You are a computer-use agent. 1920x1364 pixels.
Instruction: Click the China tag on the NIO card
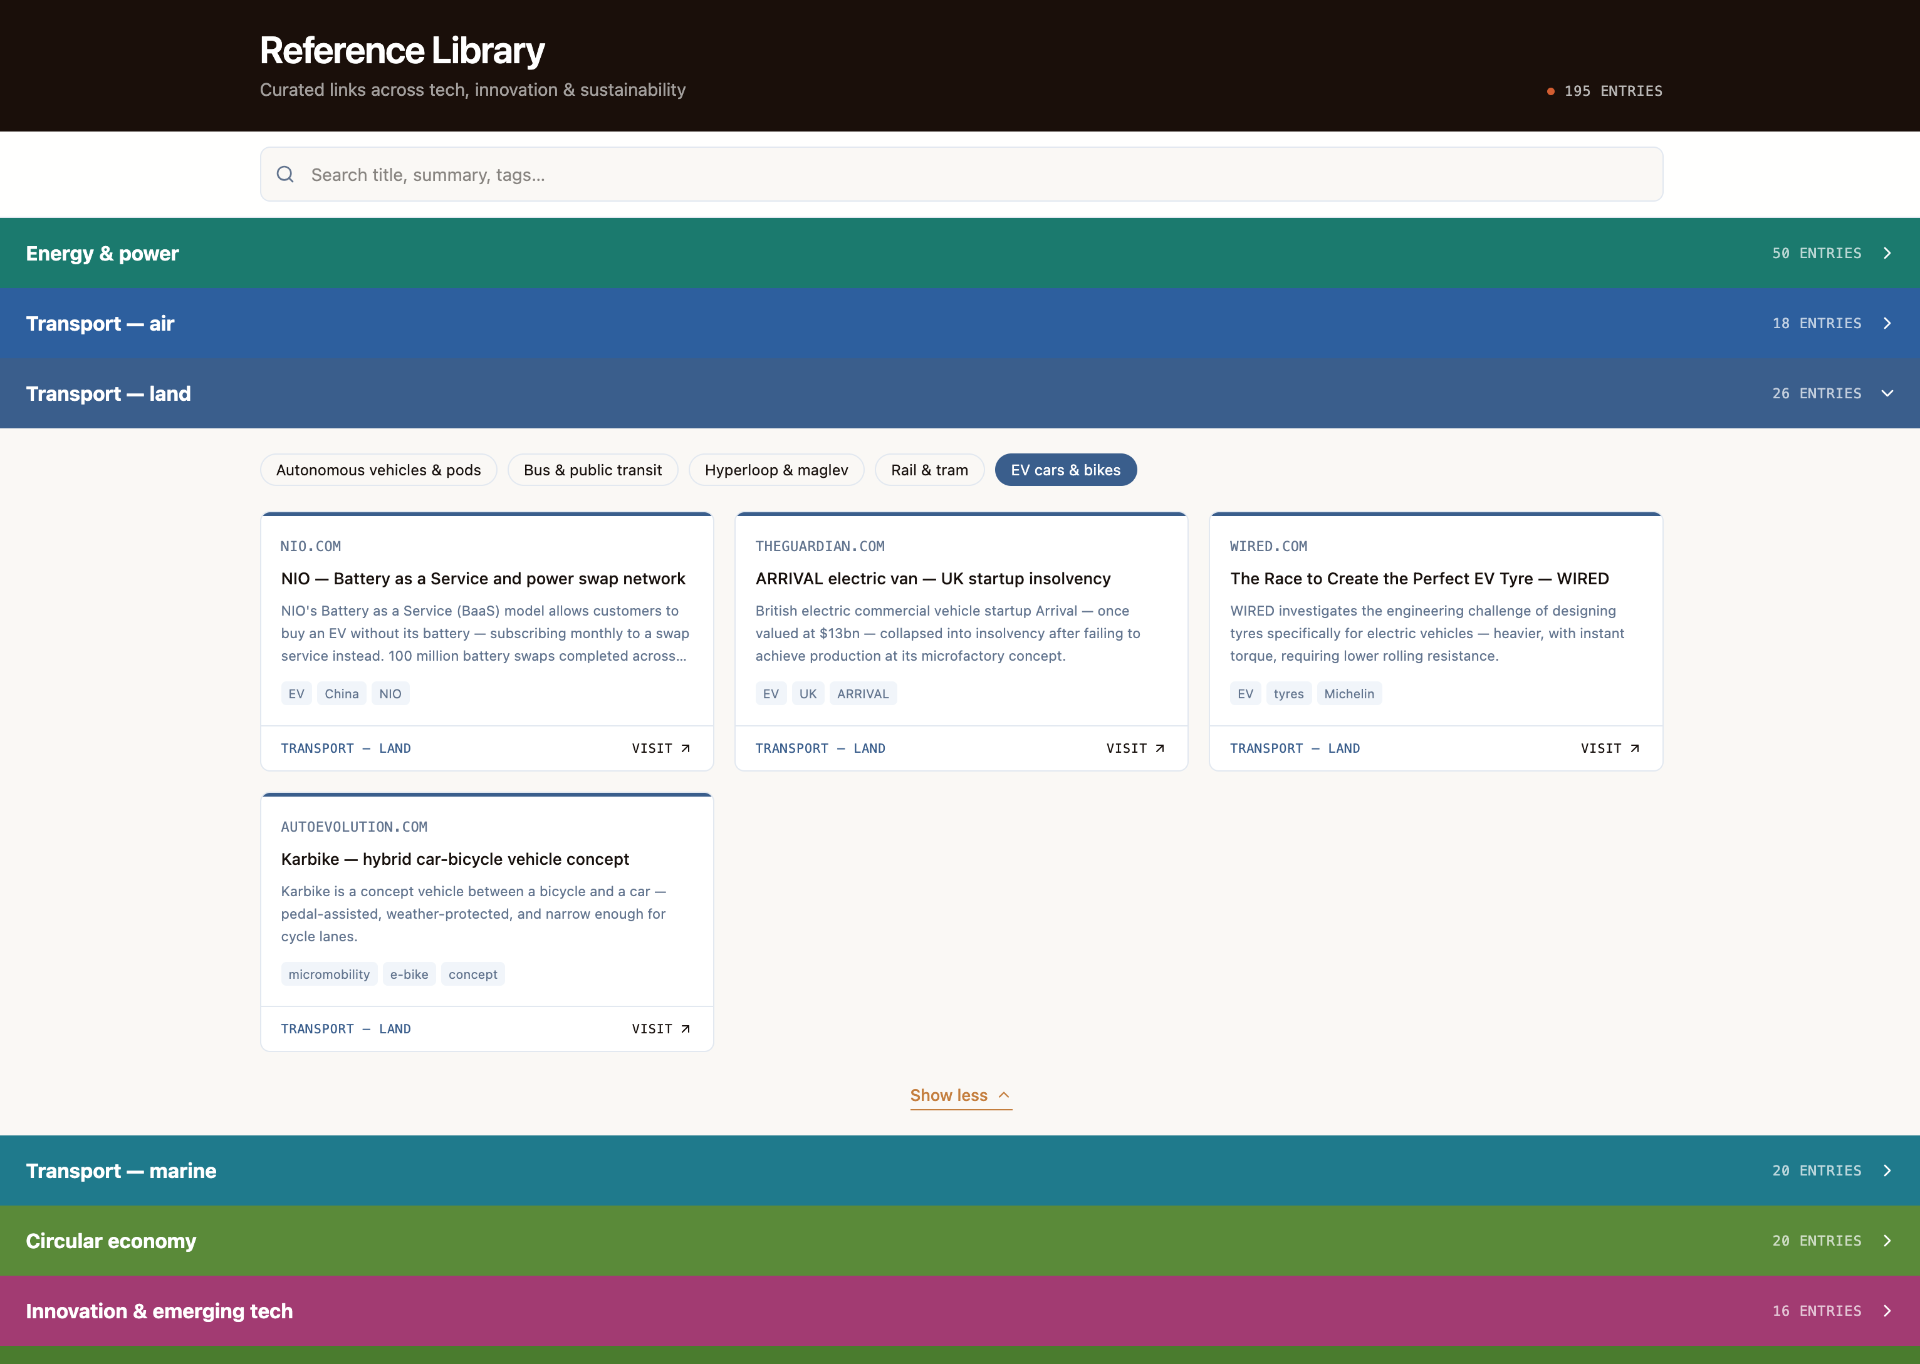coord(341,693)
